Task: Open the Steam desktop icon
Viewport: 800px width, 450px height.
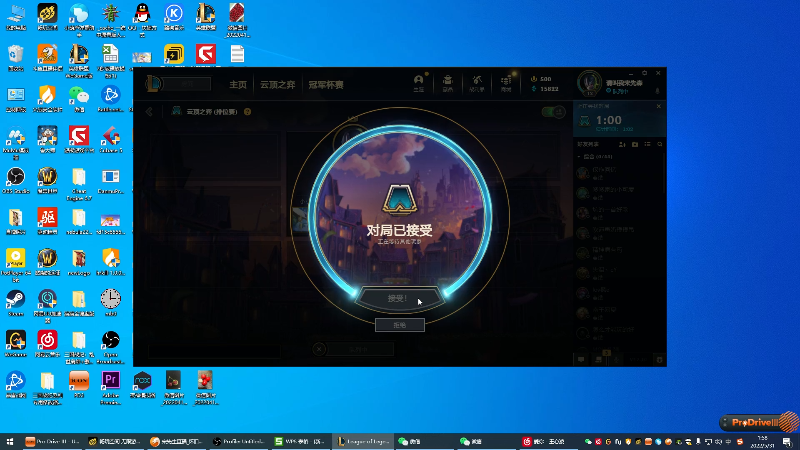Action: click(16, 303)
